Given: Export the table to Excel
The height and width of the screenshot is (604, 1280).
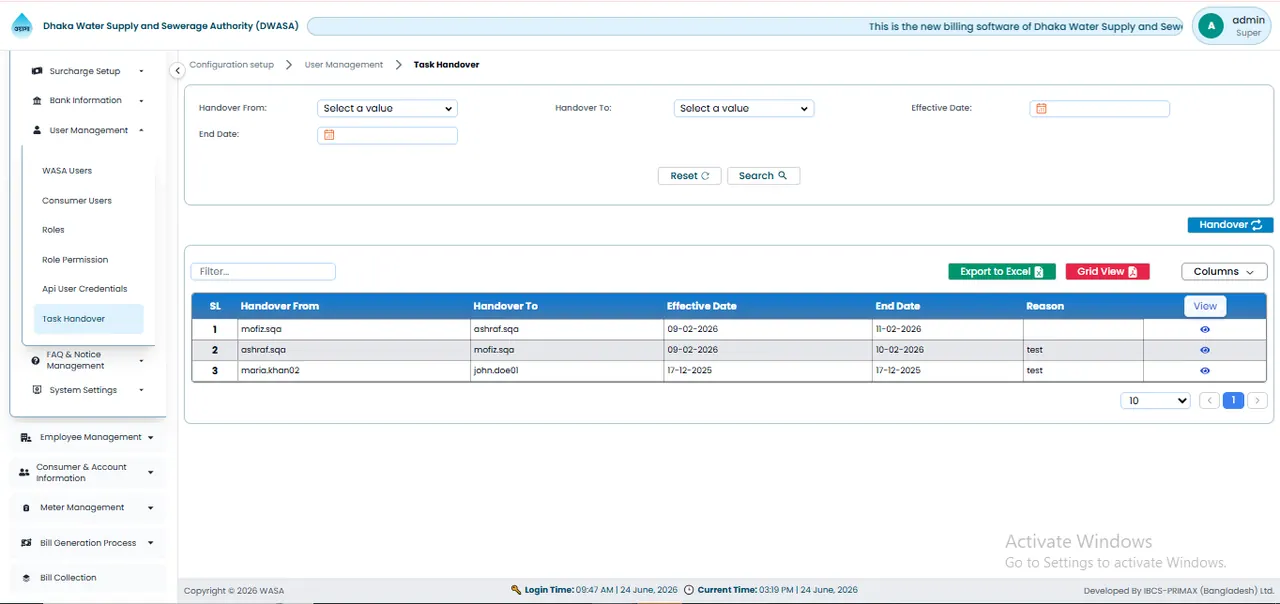Looking at the screenshot, I should [1001, 271].
